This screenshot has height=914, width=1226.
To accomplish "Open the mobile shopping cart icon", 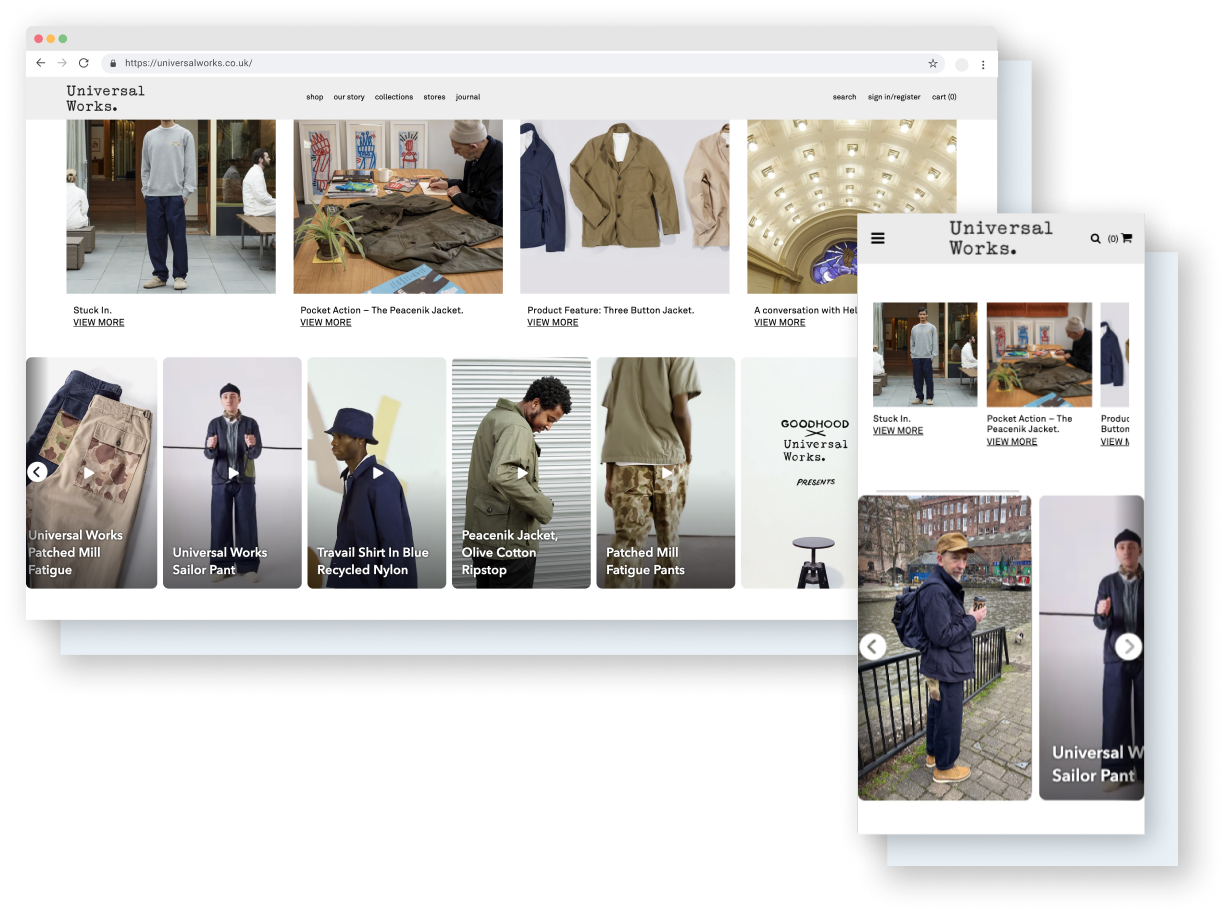I will 1126,238.
